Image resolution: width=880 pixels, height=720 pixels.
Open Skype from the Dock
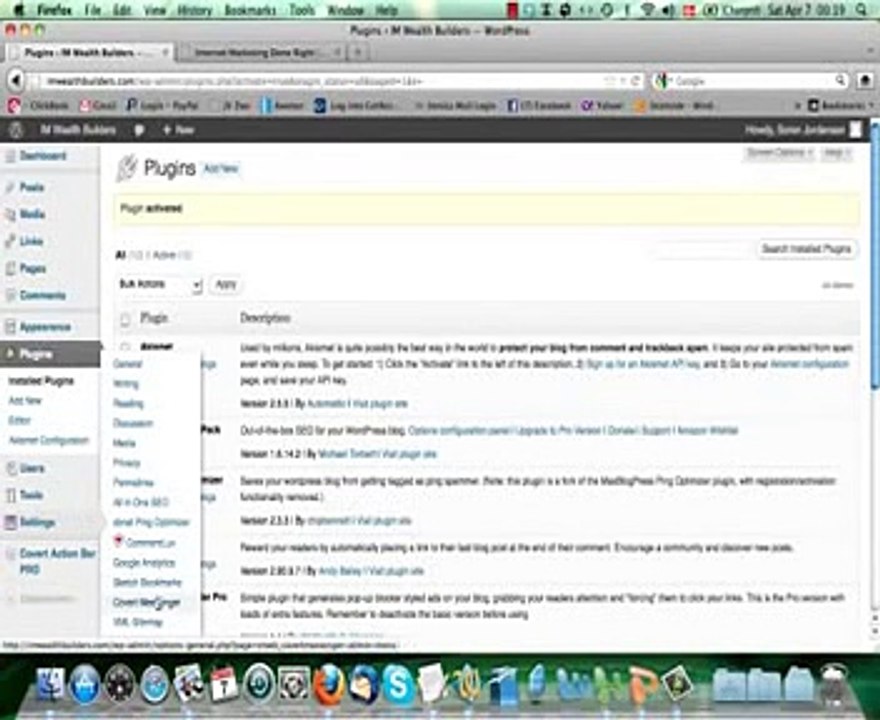coord(398,685)
